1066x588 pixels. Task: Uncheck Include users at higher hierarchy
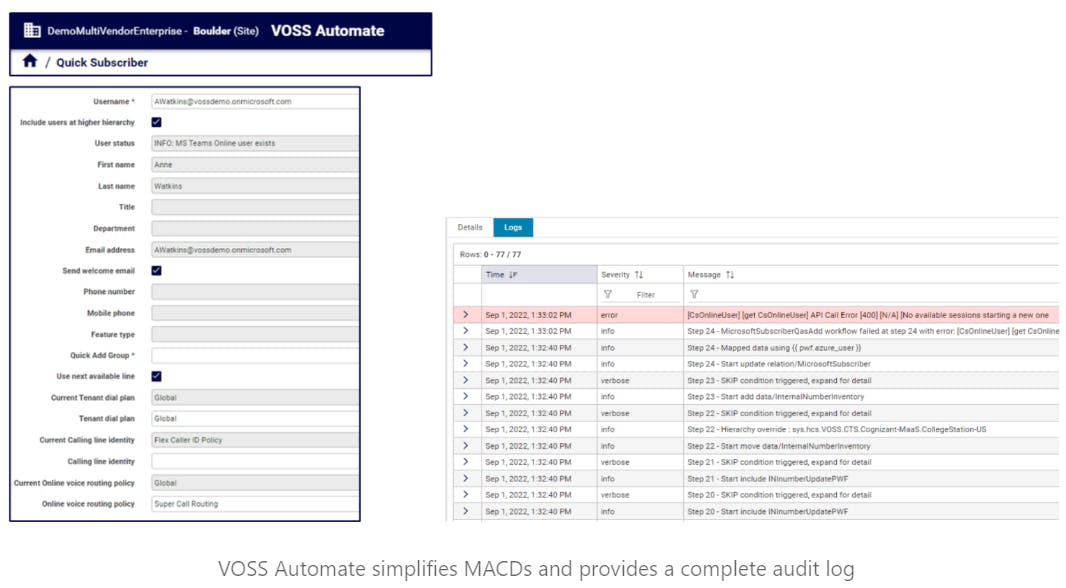pos(156,122)
